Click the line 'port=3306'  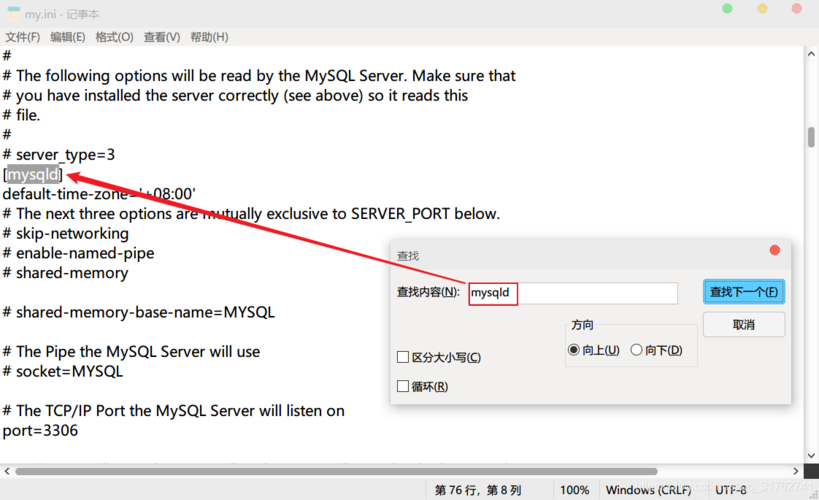pos(40,431)
